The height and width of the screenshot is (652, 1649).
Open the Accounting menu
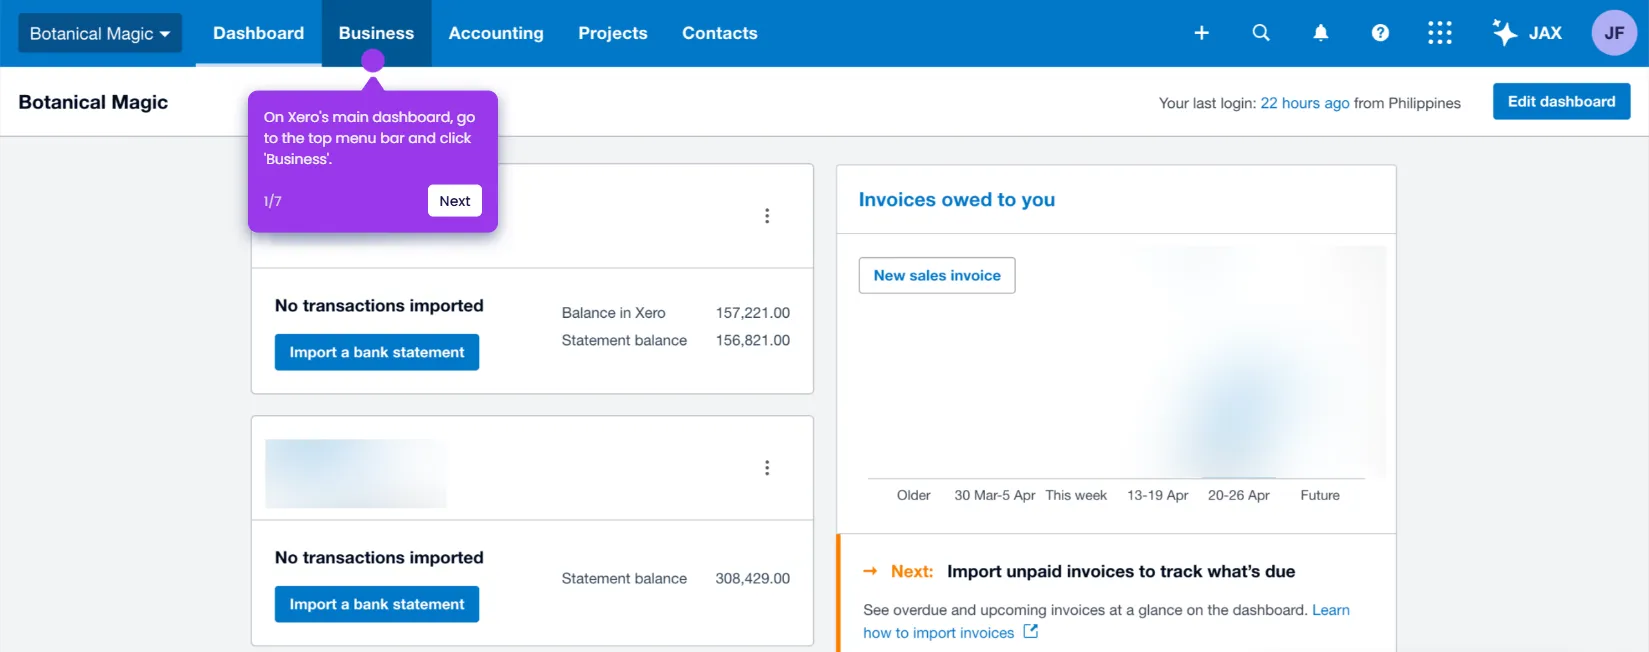pyautogui.click(x=496, y=33)
